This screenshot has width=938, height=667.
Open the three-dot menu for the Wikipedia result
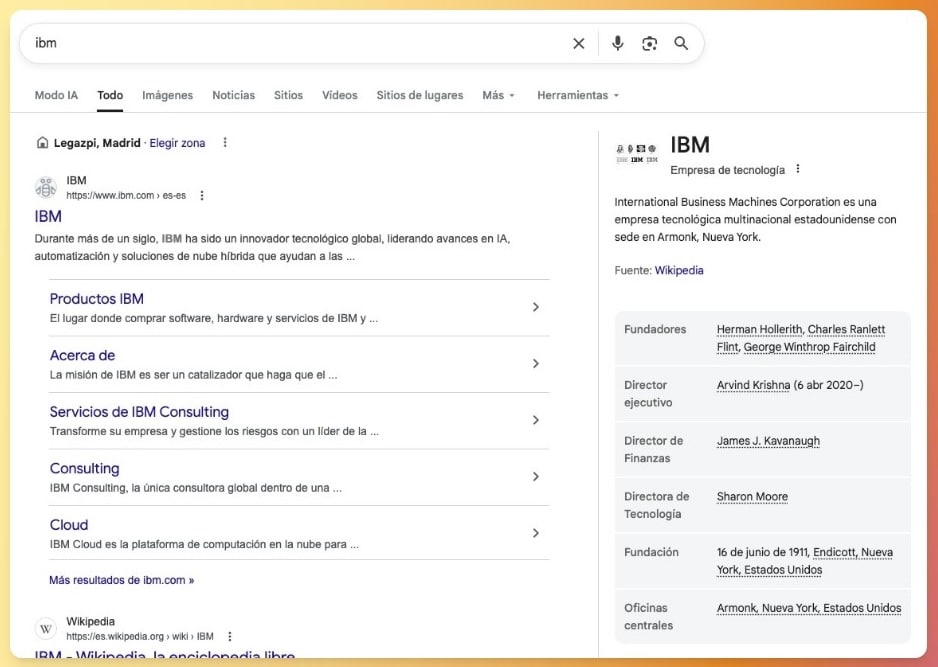[x=230, y=636]
